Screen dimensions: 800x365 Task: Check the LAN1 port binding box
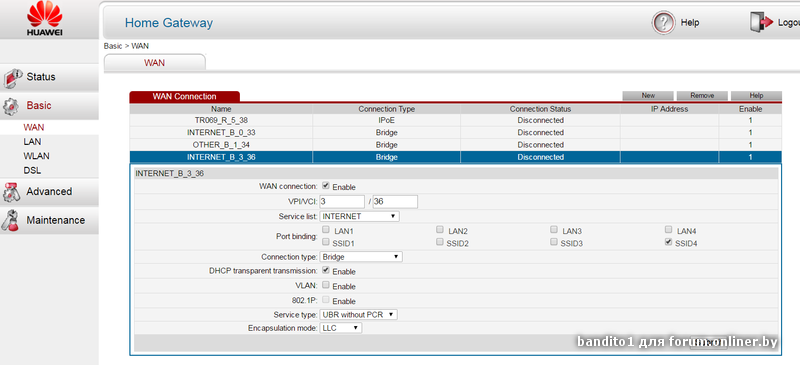(326, 230)
